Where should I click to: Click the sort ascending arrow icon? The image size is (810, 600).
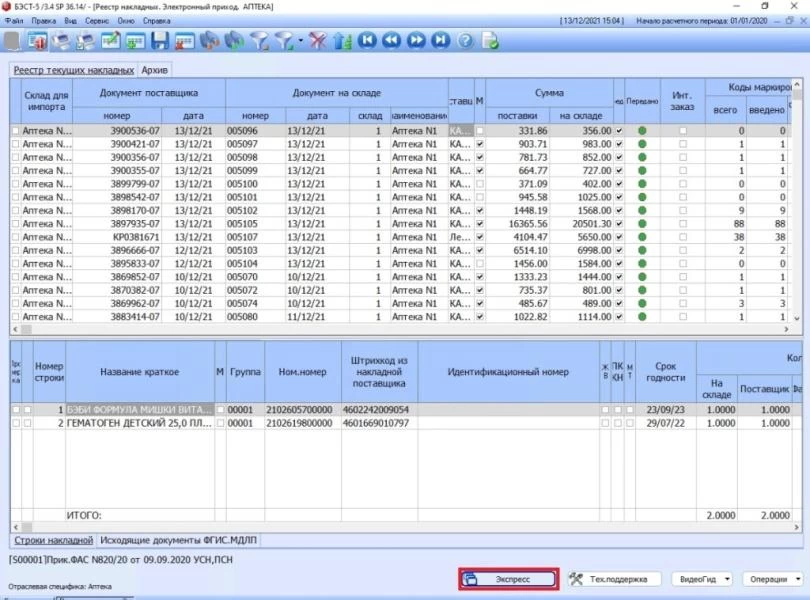click(342, 41)
